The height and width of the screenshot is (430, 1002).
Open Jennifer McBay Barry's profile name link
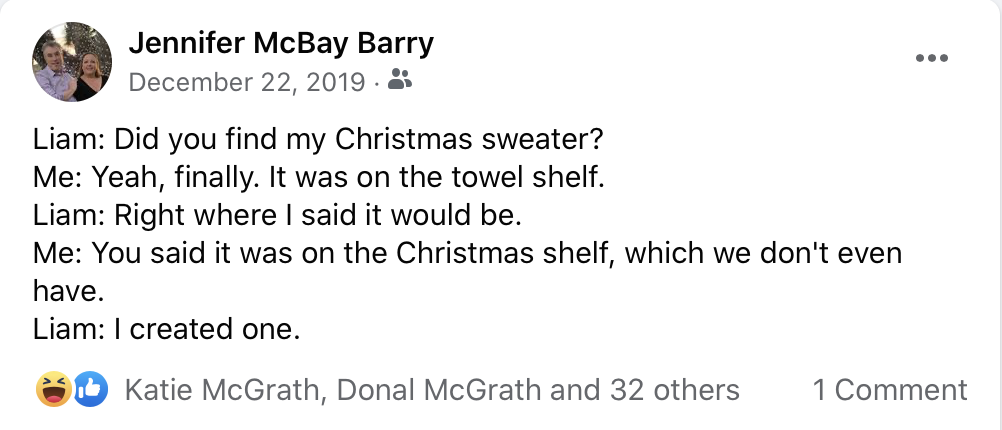pos(280,43)
